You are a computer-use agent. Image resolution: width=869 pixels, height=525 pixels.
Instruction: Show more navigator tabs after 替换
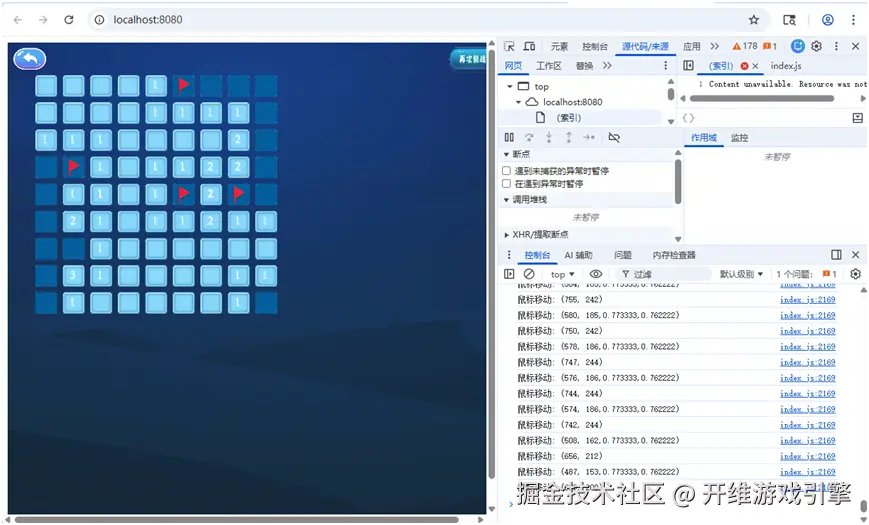click(607, 65)
